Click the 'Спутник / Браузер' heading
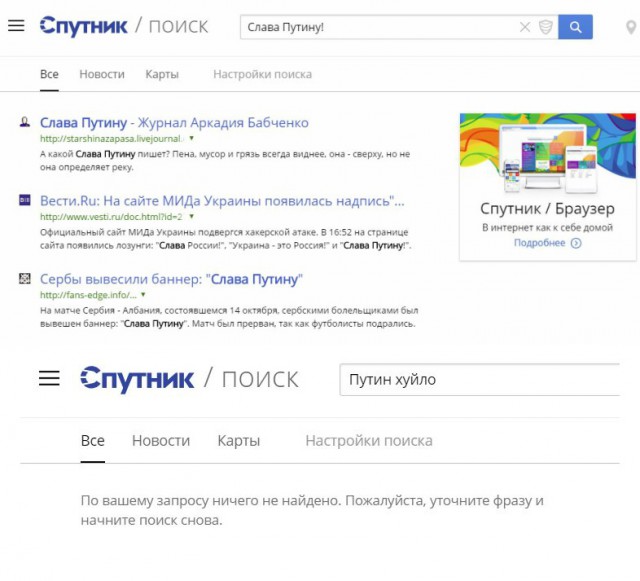 click(547, 209)
